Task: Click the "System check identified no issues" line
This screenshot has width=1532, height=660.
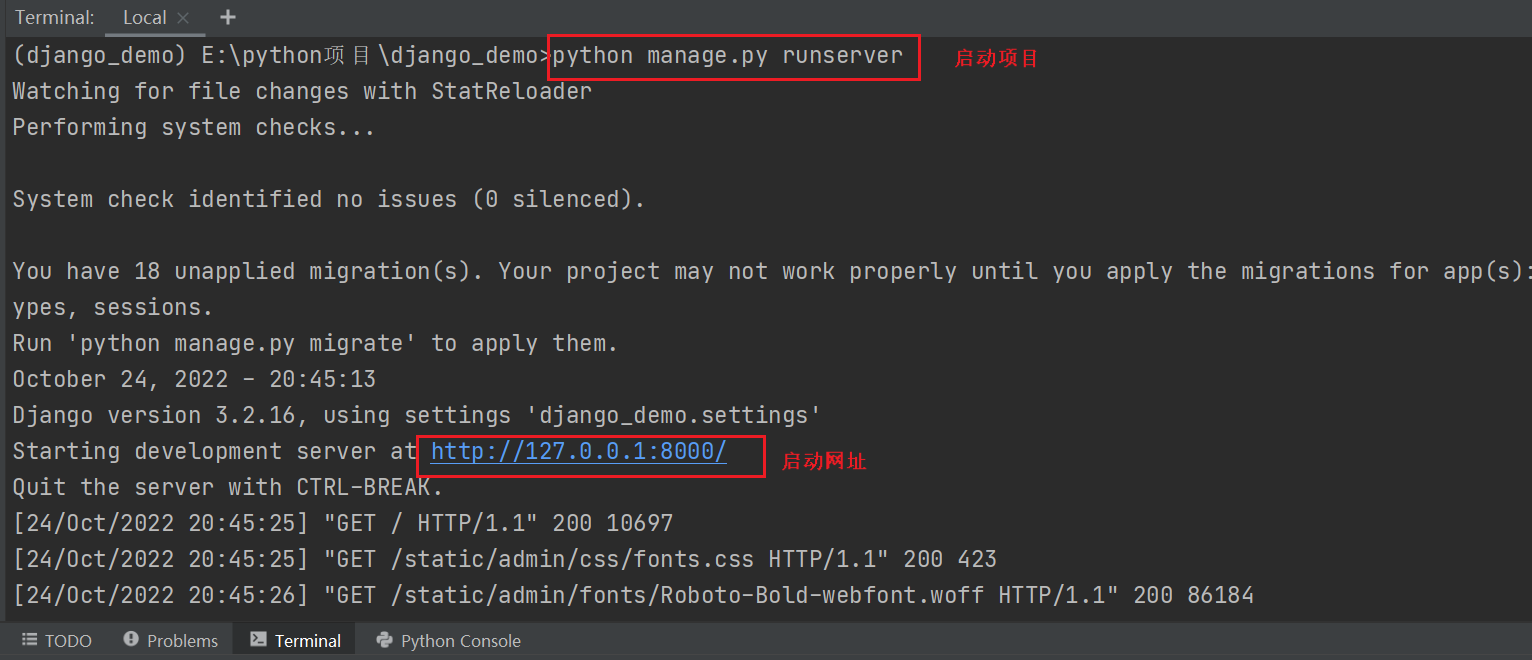Action: [328, 200]
